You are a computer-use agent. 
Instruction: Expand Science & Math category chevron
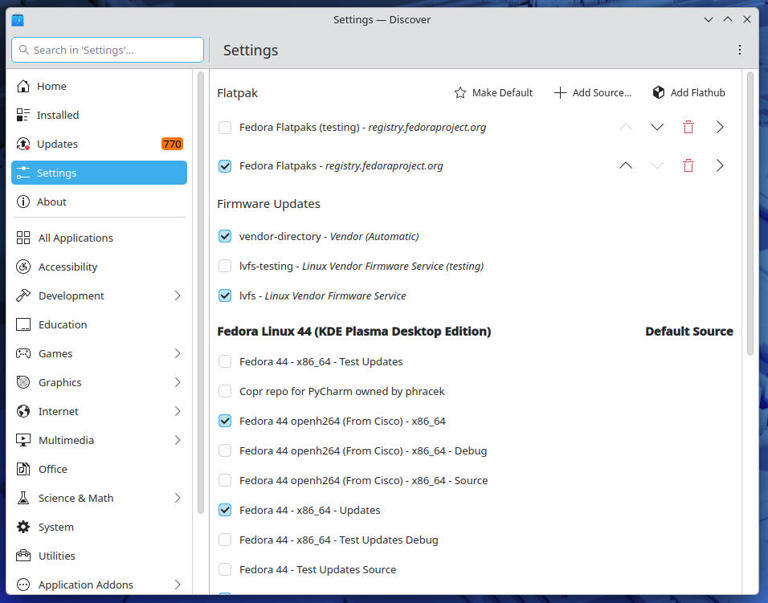[177, 498]
